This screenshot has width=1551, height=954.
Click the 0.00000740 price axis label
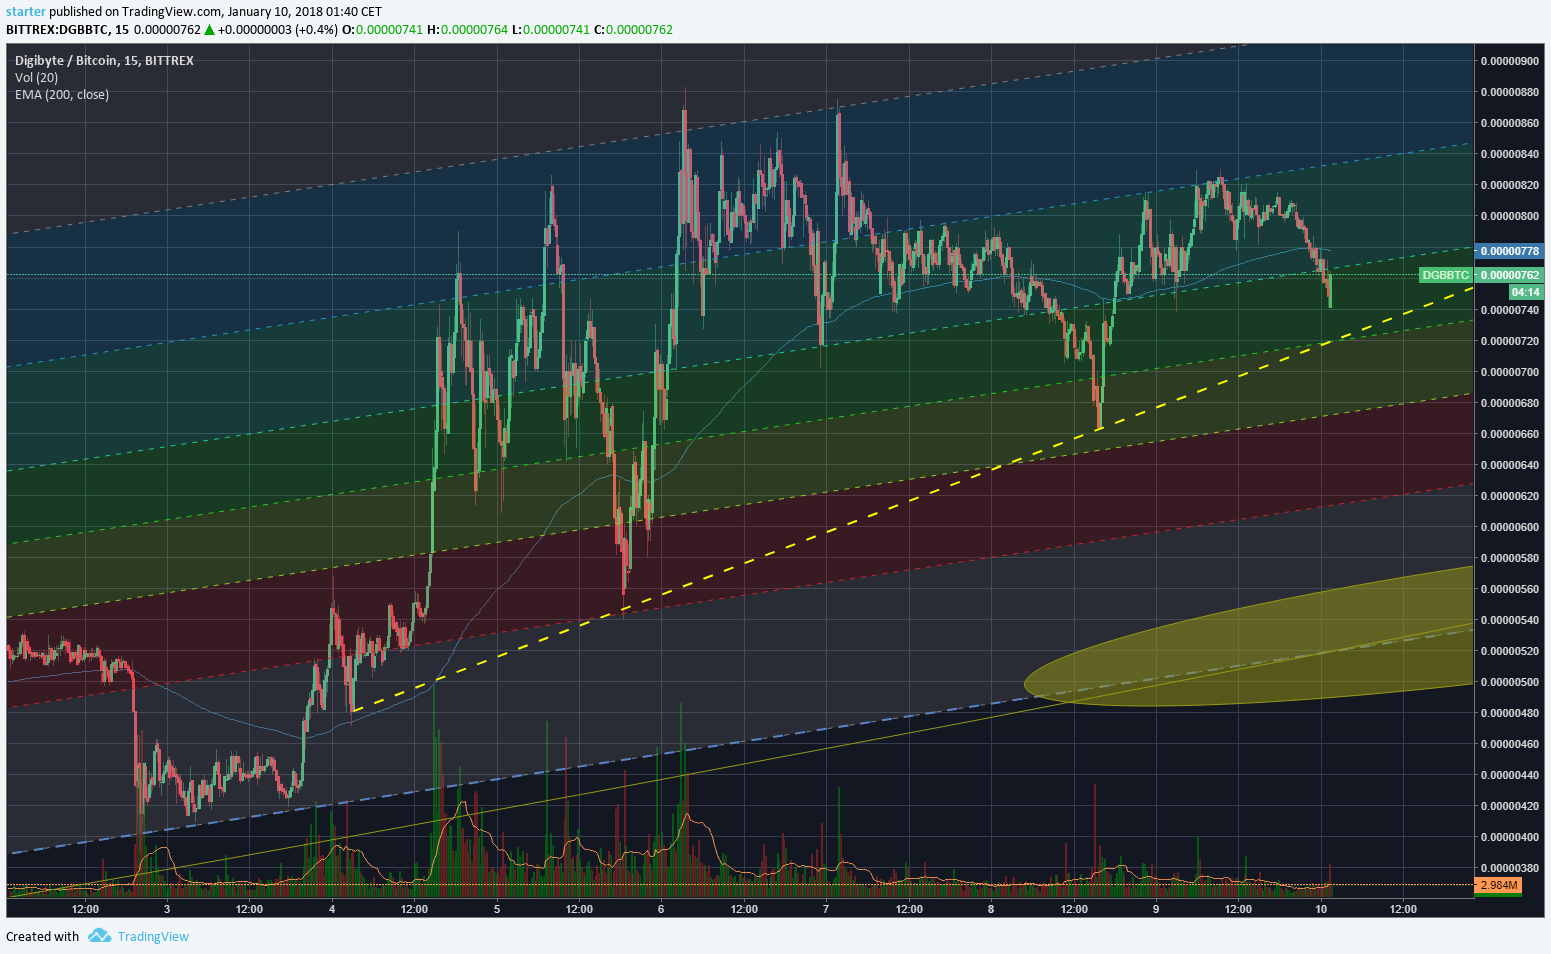[1510, 310]
